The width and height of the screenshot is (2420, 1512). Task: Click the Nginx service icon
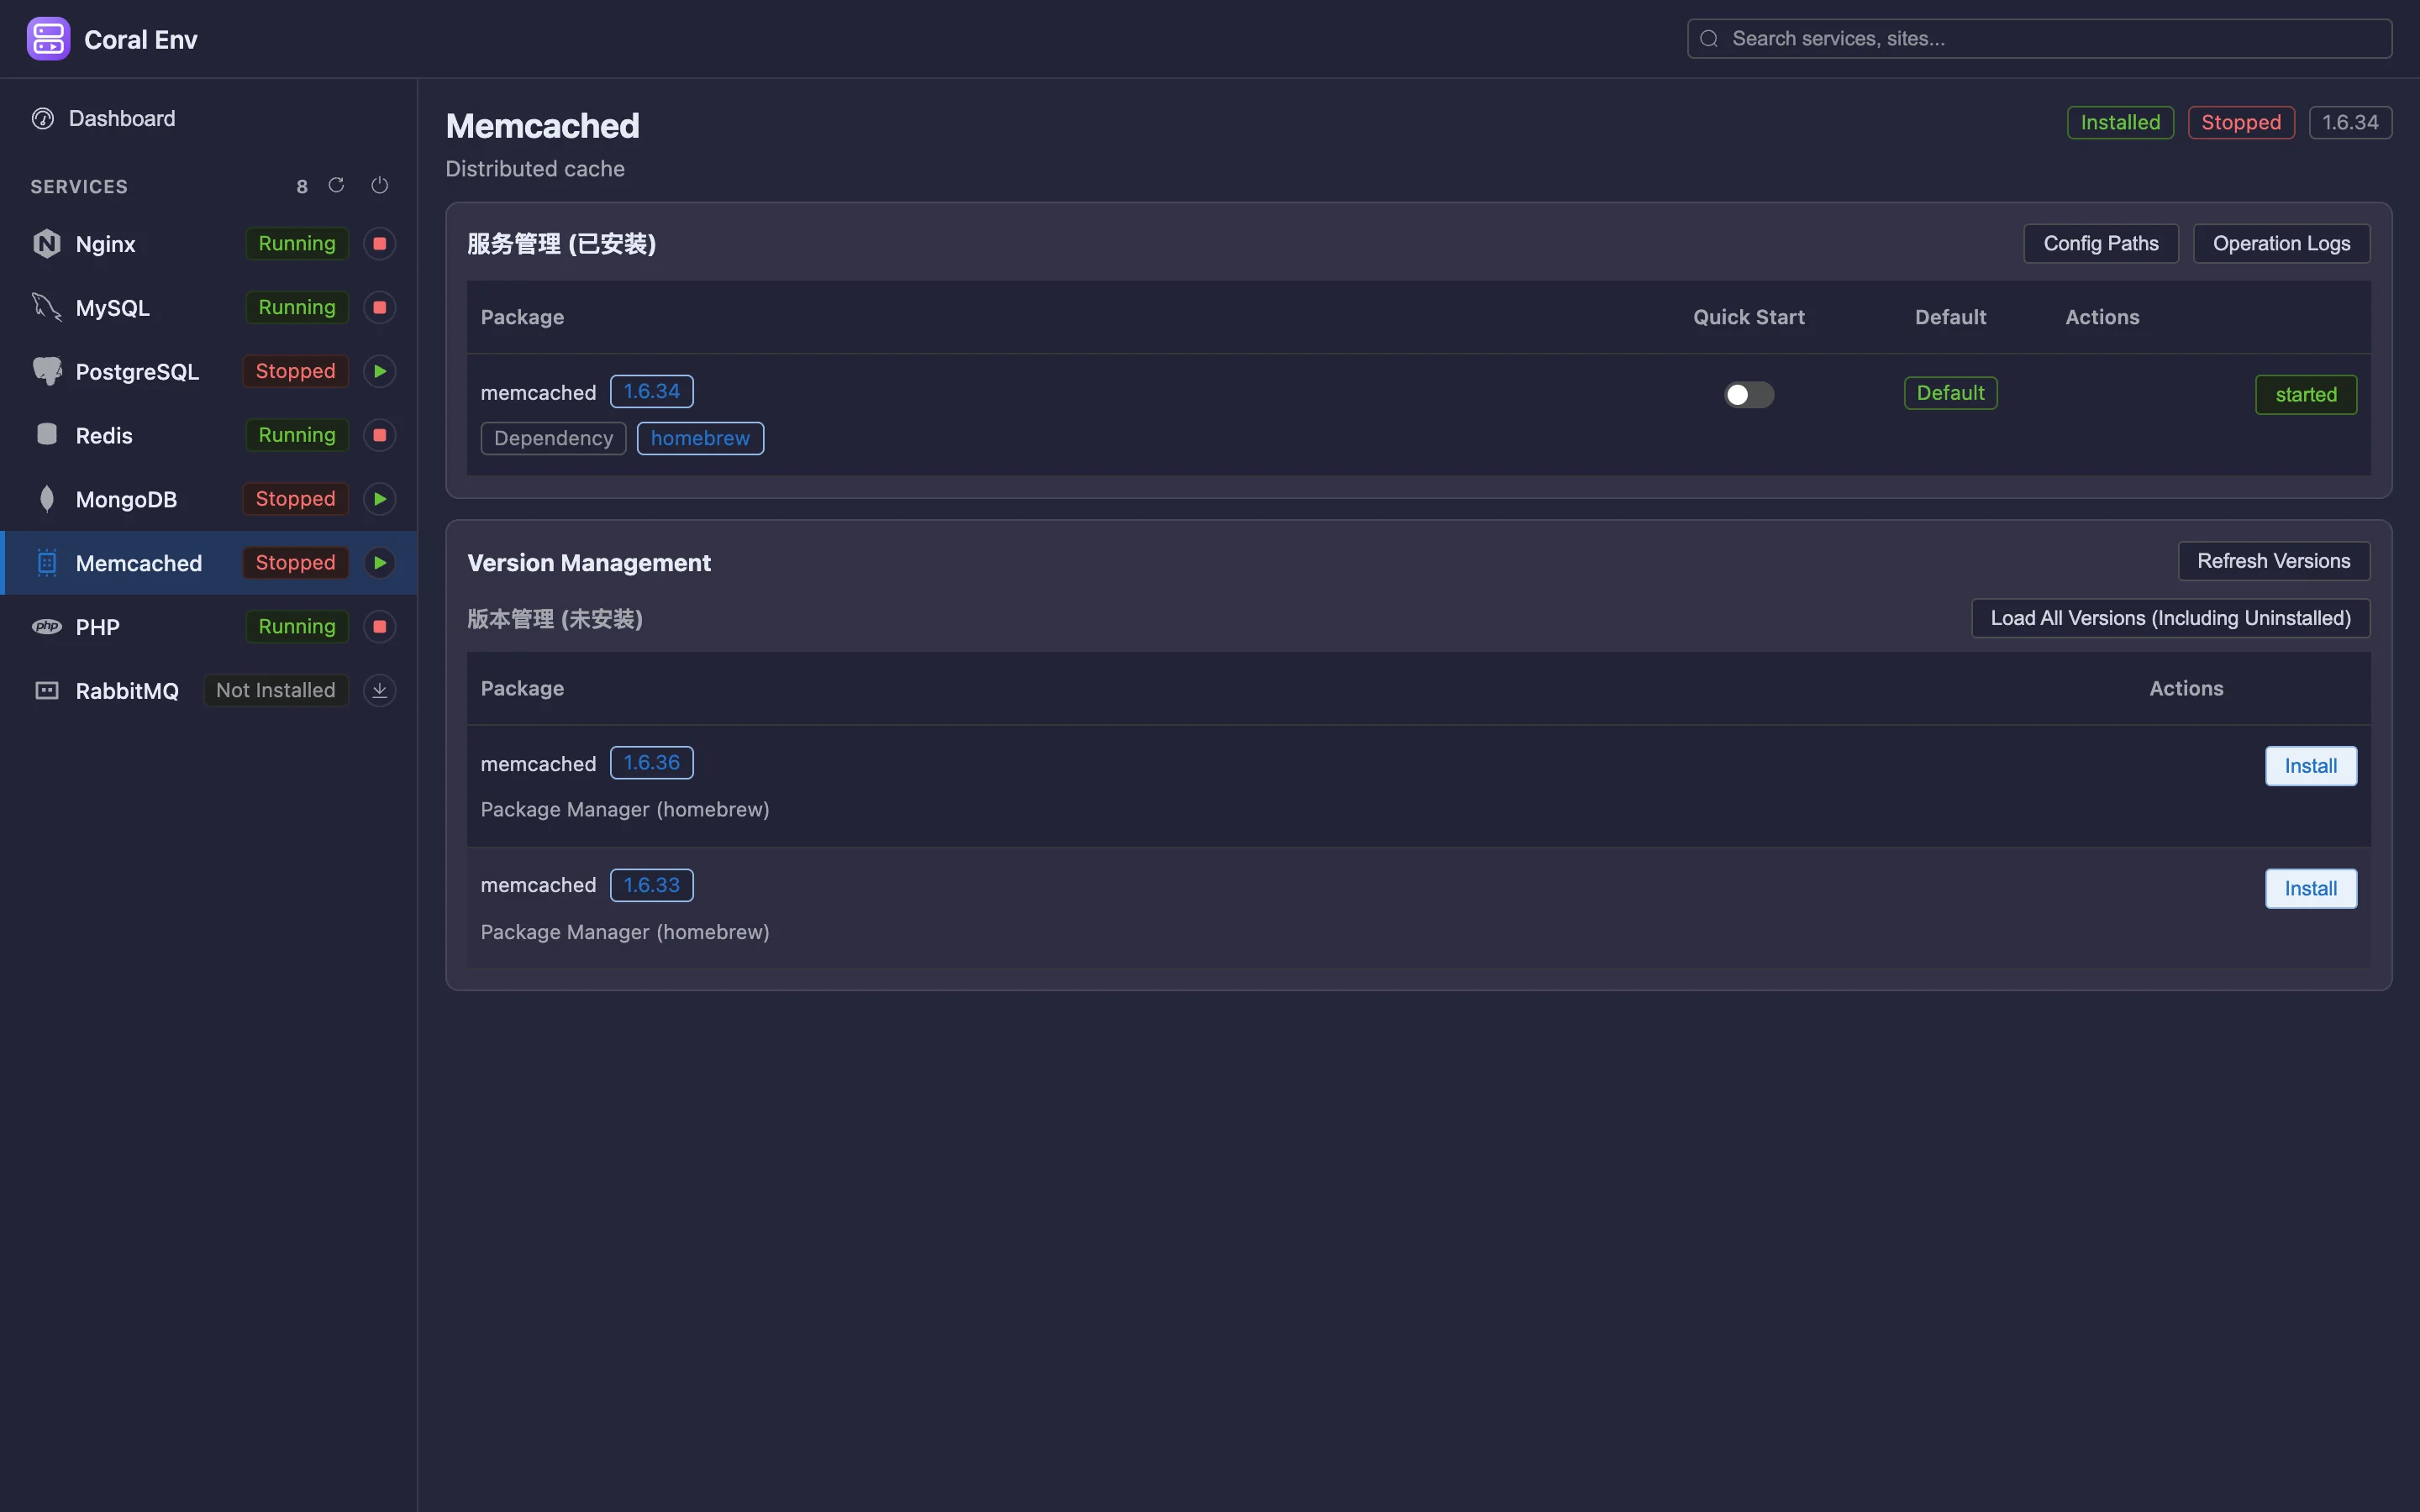coord(47,244)
